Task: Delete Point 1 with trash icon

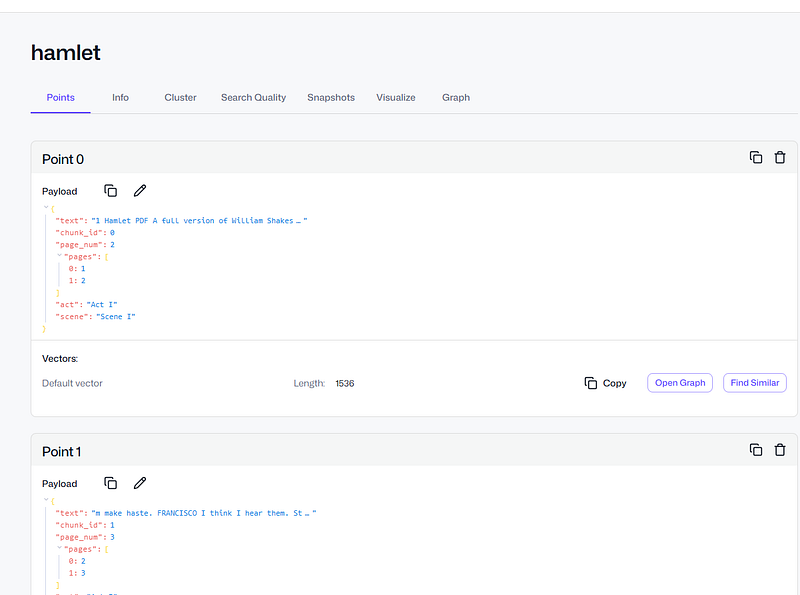Action: click(780, 450)
